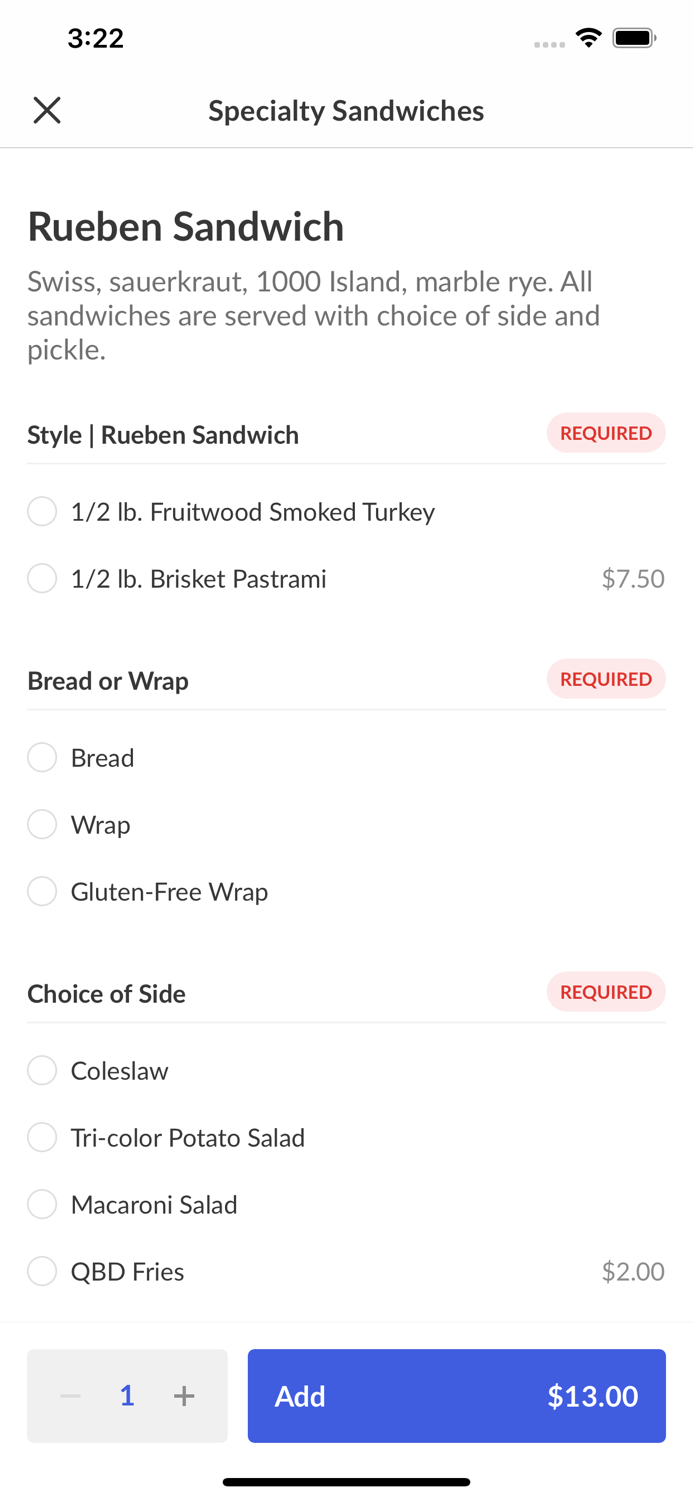Tap the cellular signal dots icon
The width and height of the screenshot is (693, 1500).
[549, 43]
